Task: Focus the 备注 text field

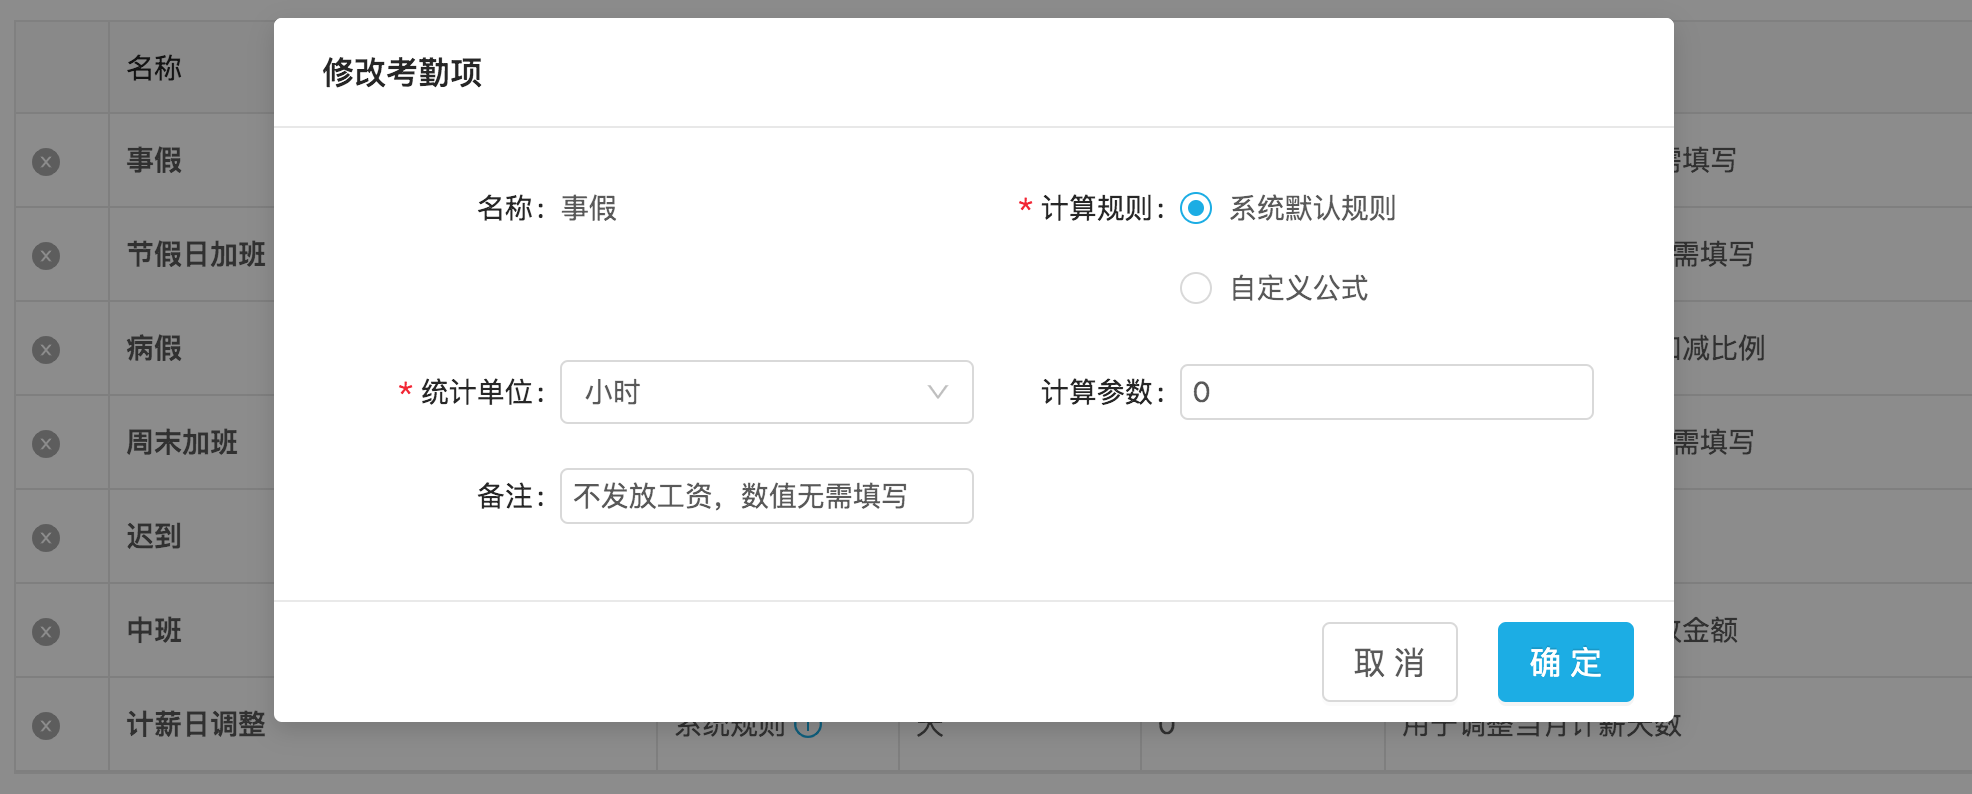Action: 767,496
